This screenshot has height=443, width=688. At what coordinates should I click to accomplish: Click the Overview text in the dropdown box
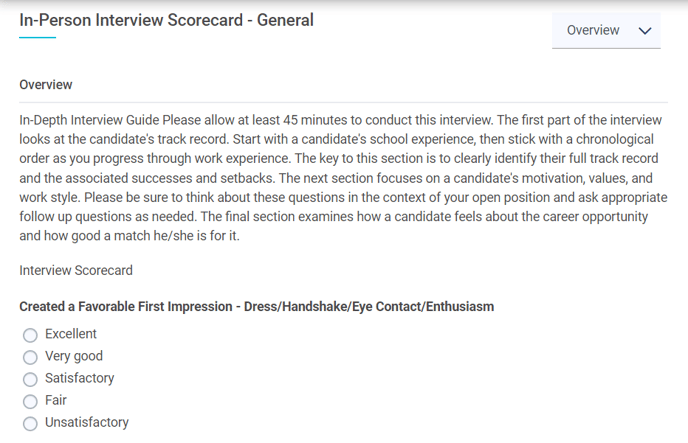593,30
